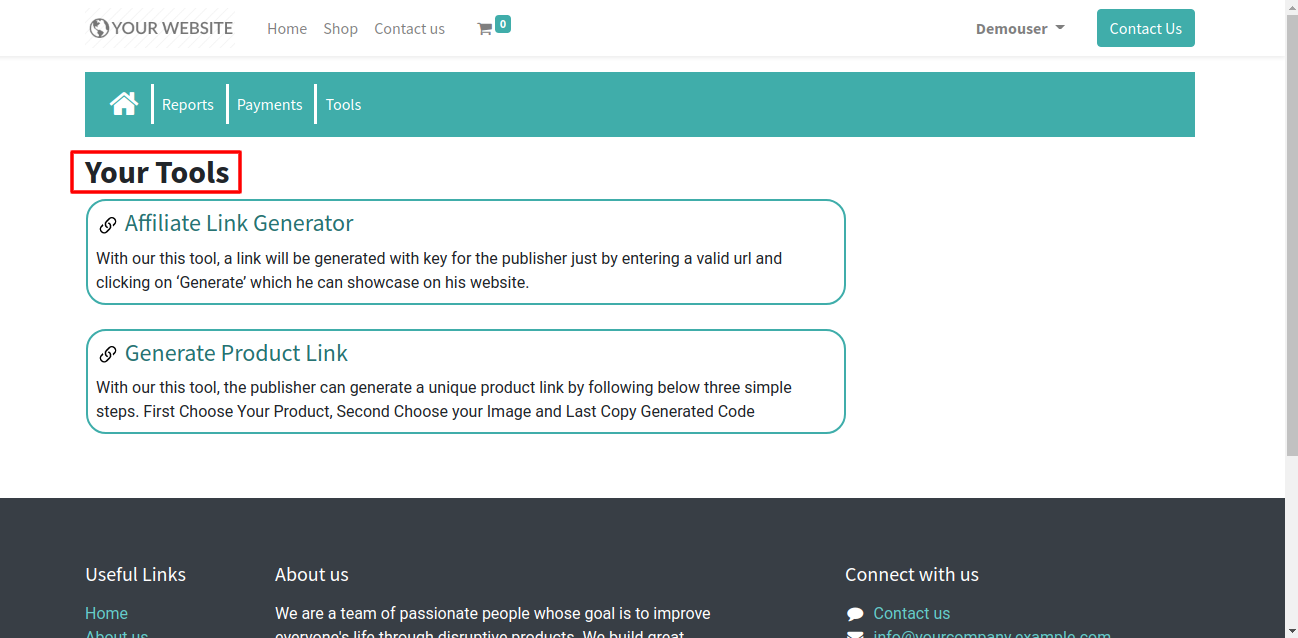Image resolution: width=1298 pixels, height=638 pixels.
Task: Navigate to Shop in the top menu
Action: (x=340, y=29)
